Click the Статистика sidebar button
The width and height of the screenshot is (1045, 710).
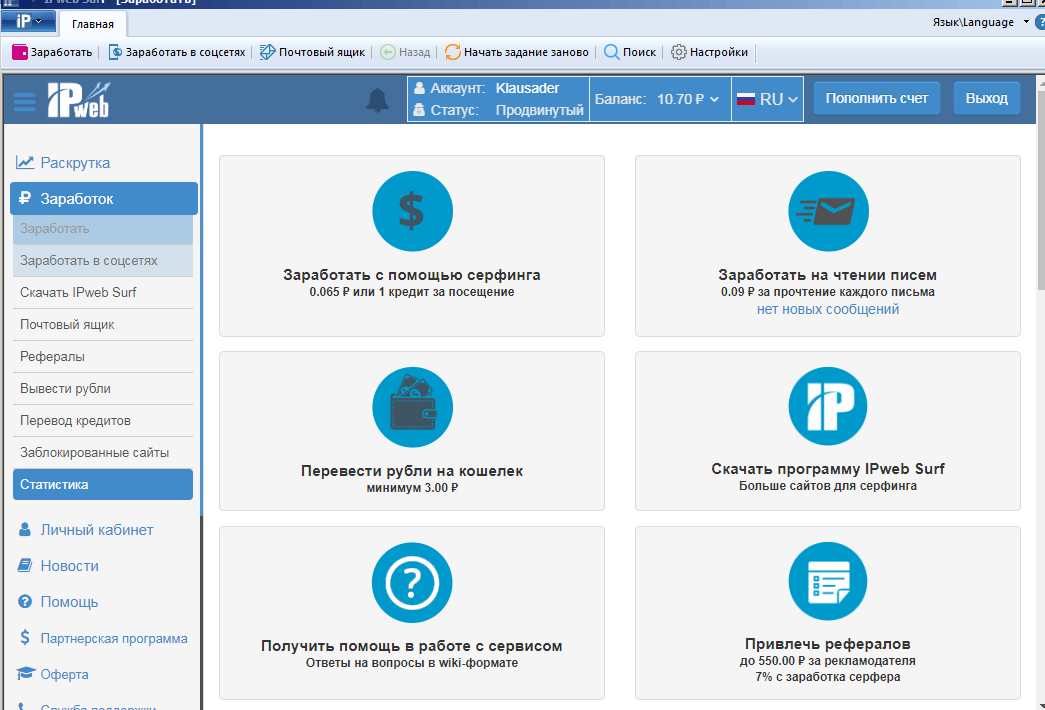pyautogui.click(x=103, y=485)
